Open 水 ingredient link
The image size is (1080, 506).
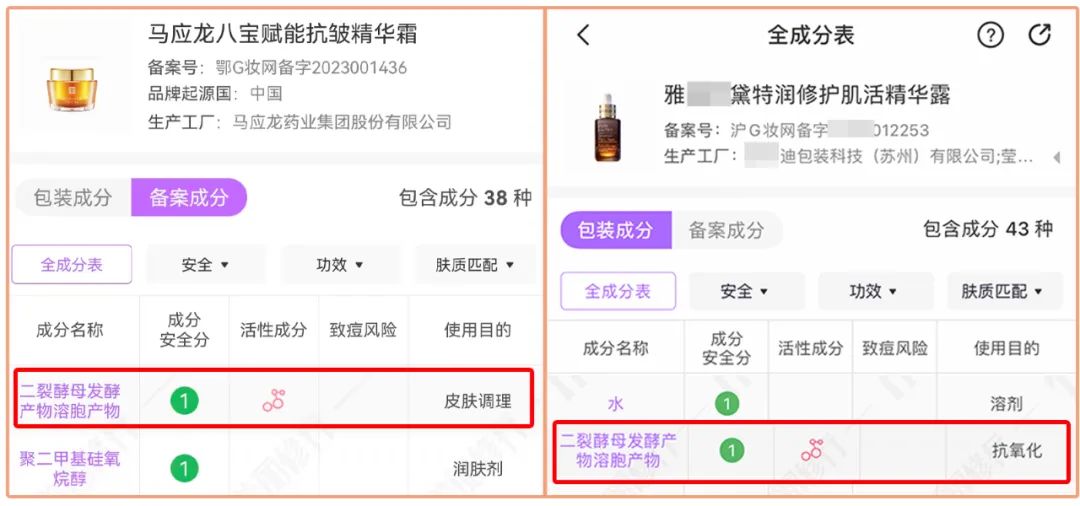[x=615, y=403]
